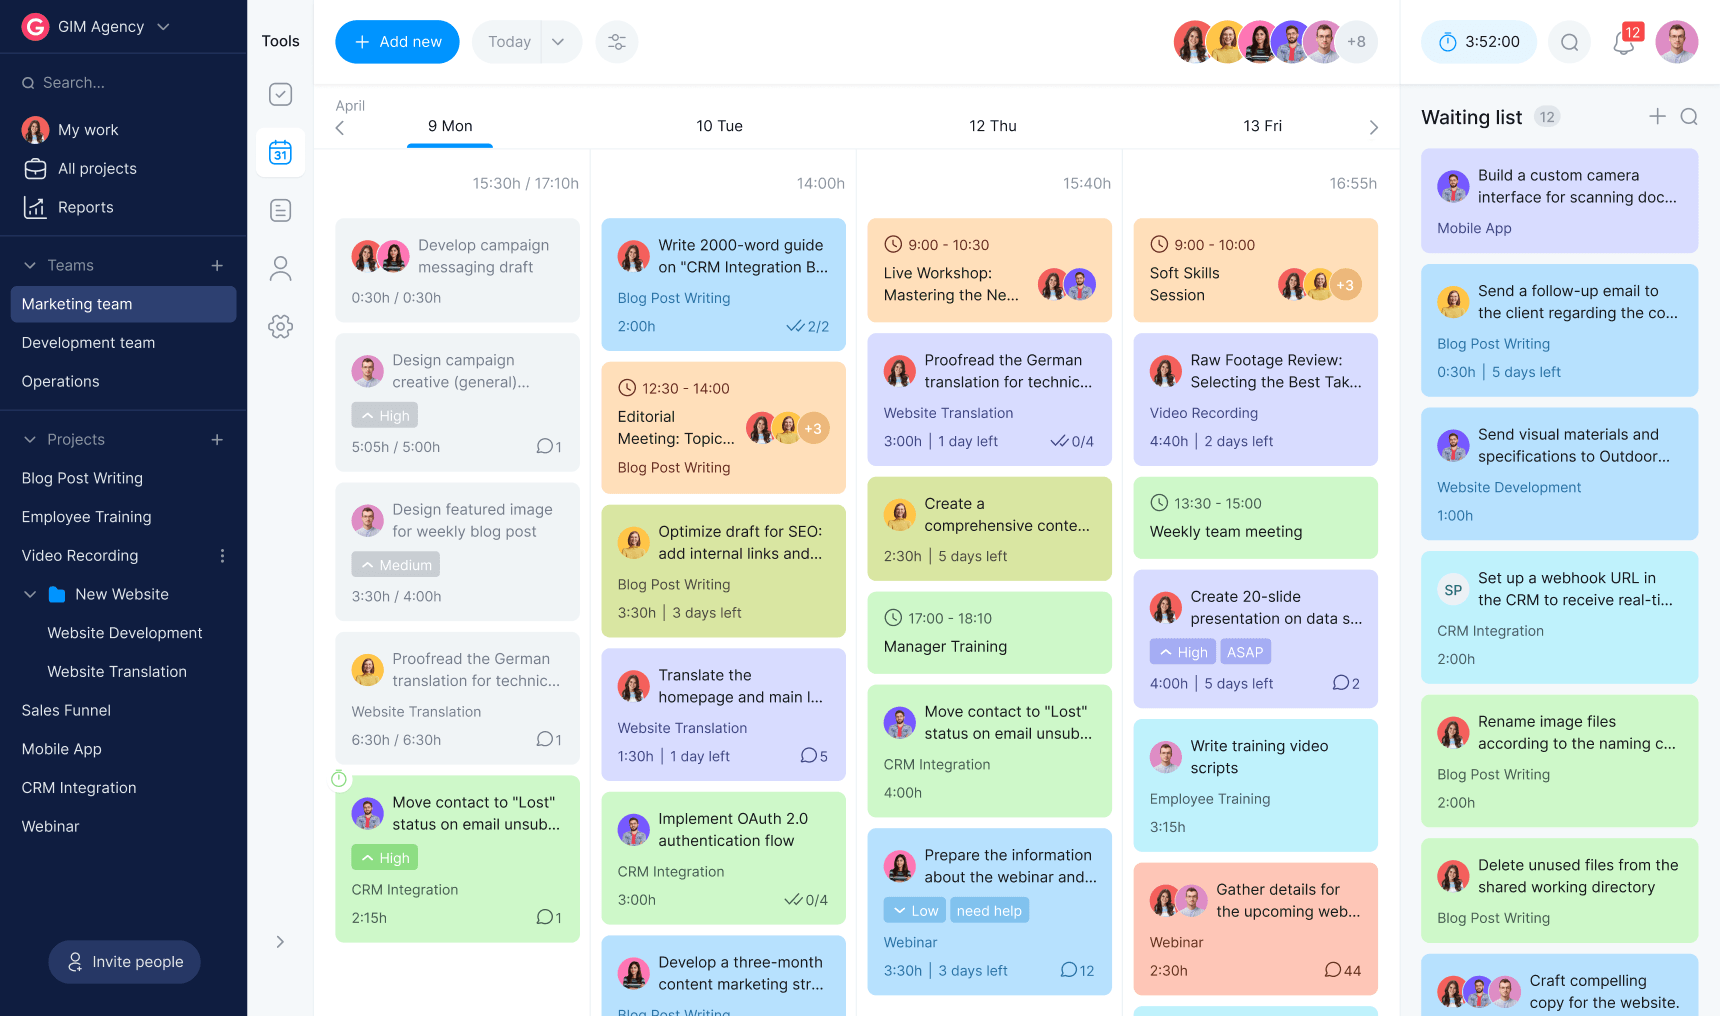
Task: Click timer icon on Move contact card
Action: (339, 778)
